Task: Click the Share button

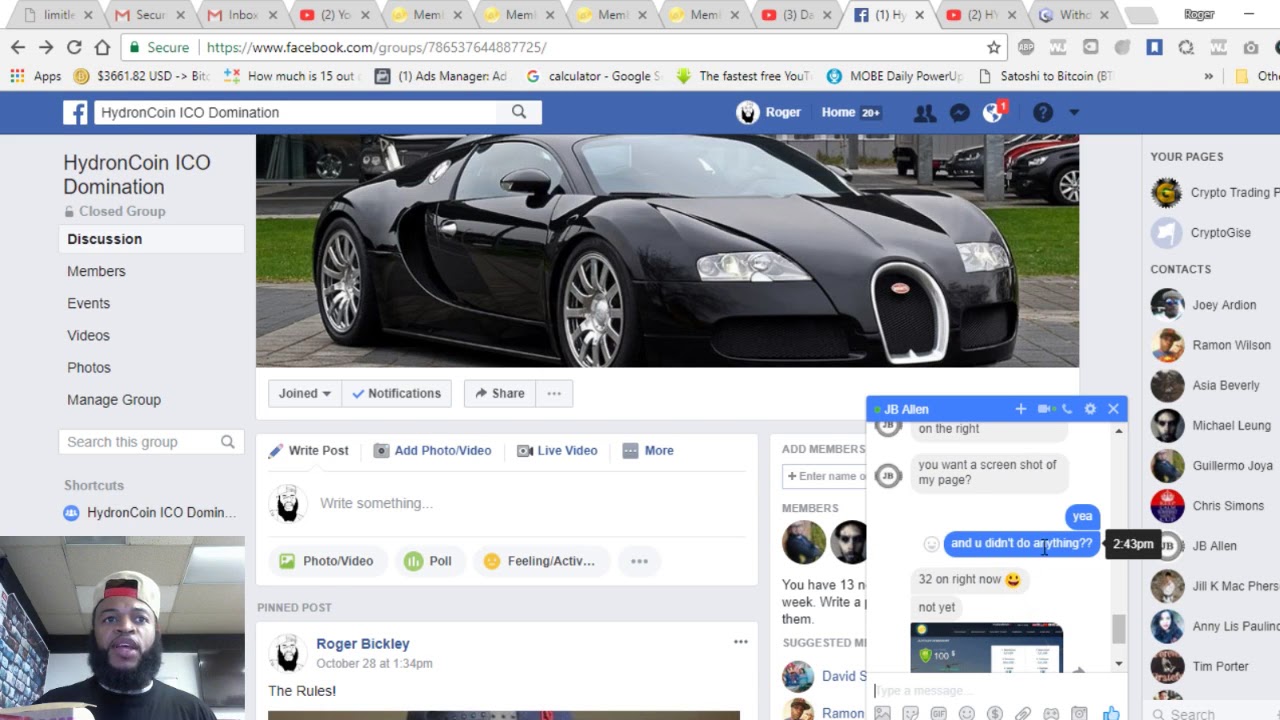Action: point(500,393)
